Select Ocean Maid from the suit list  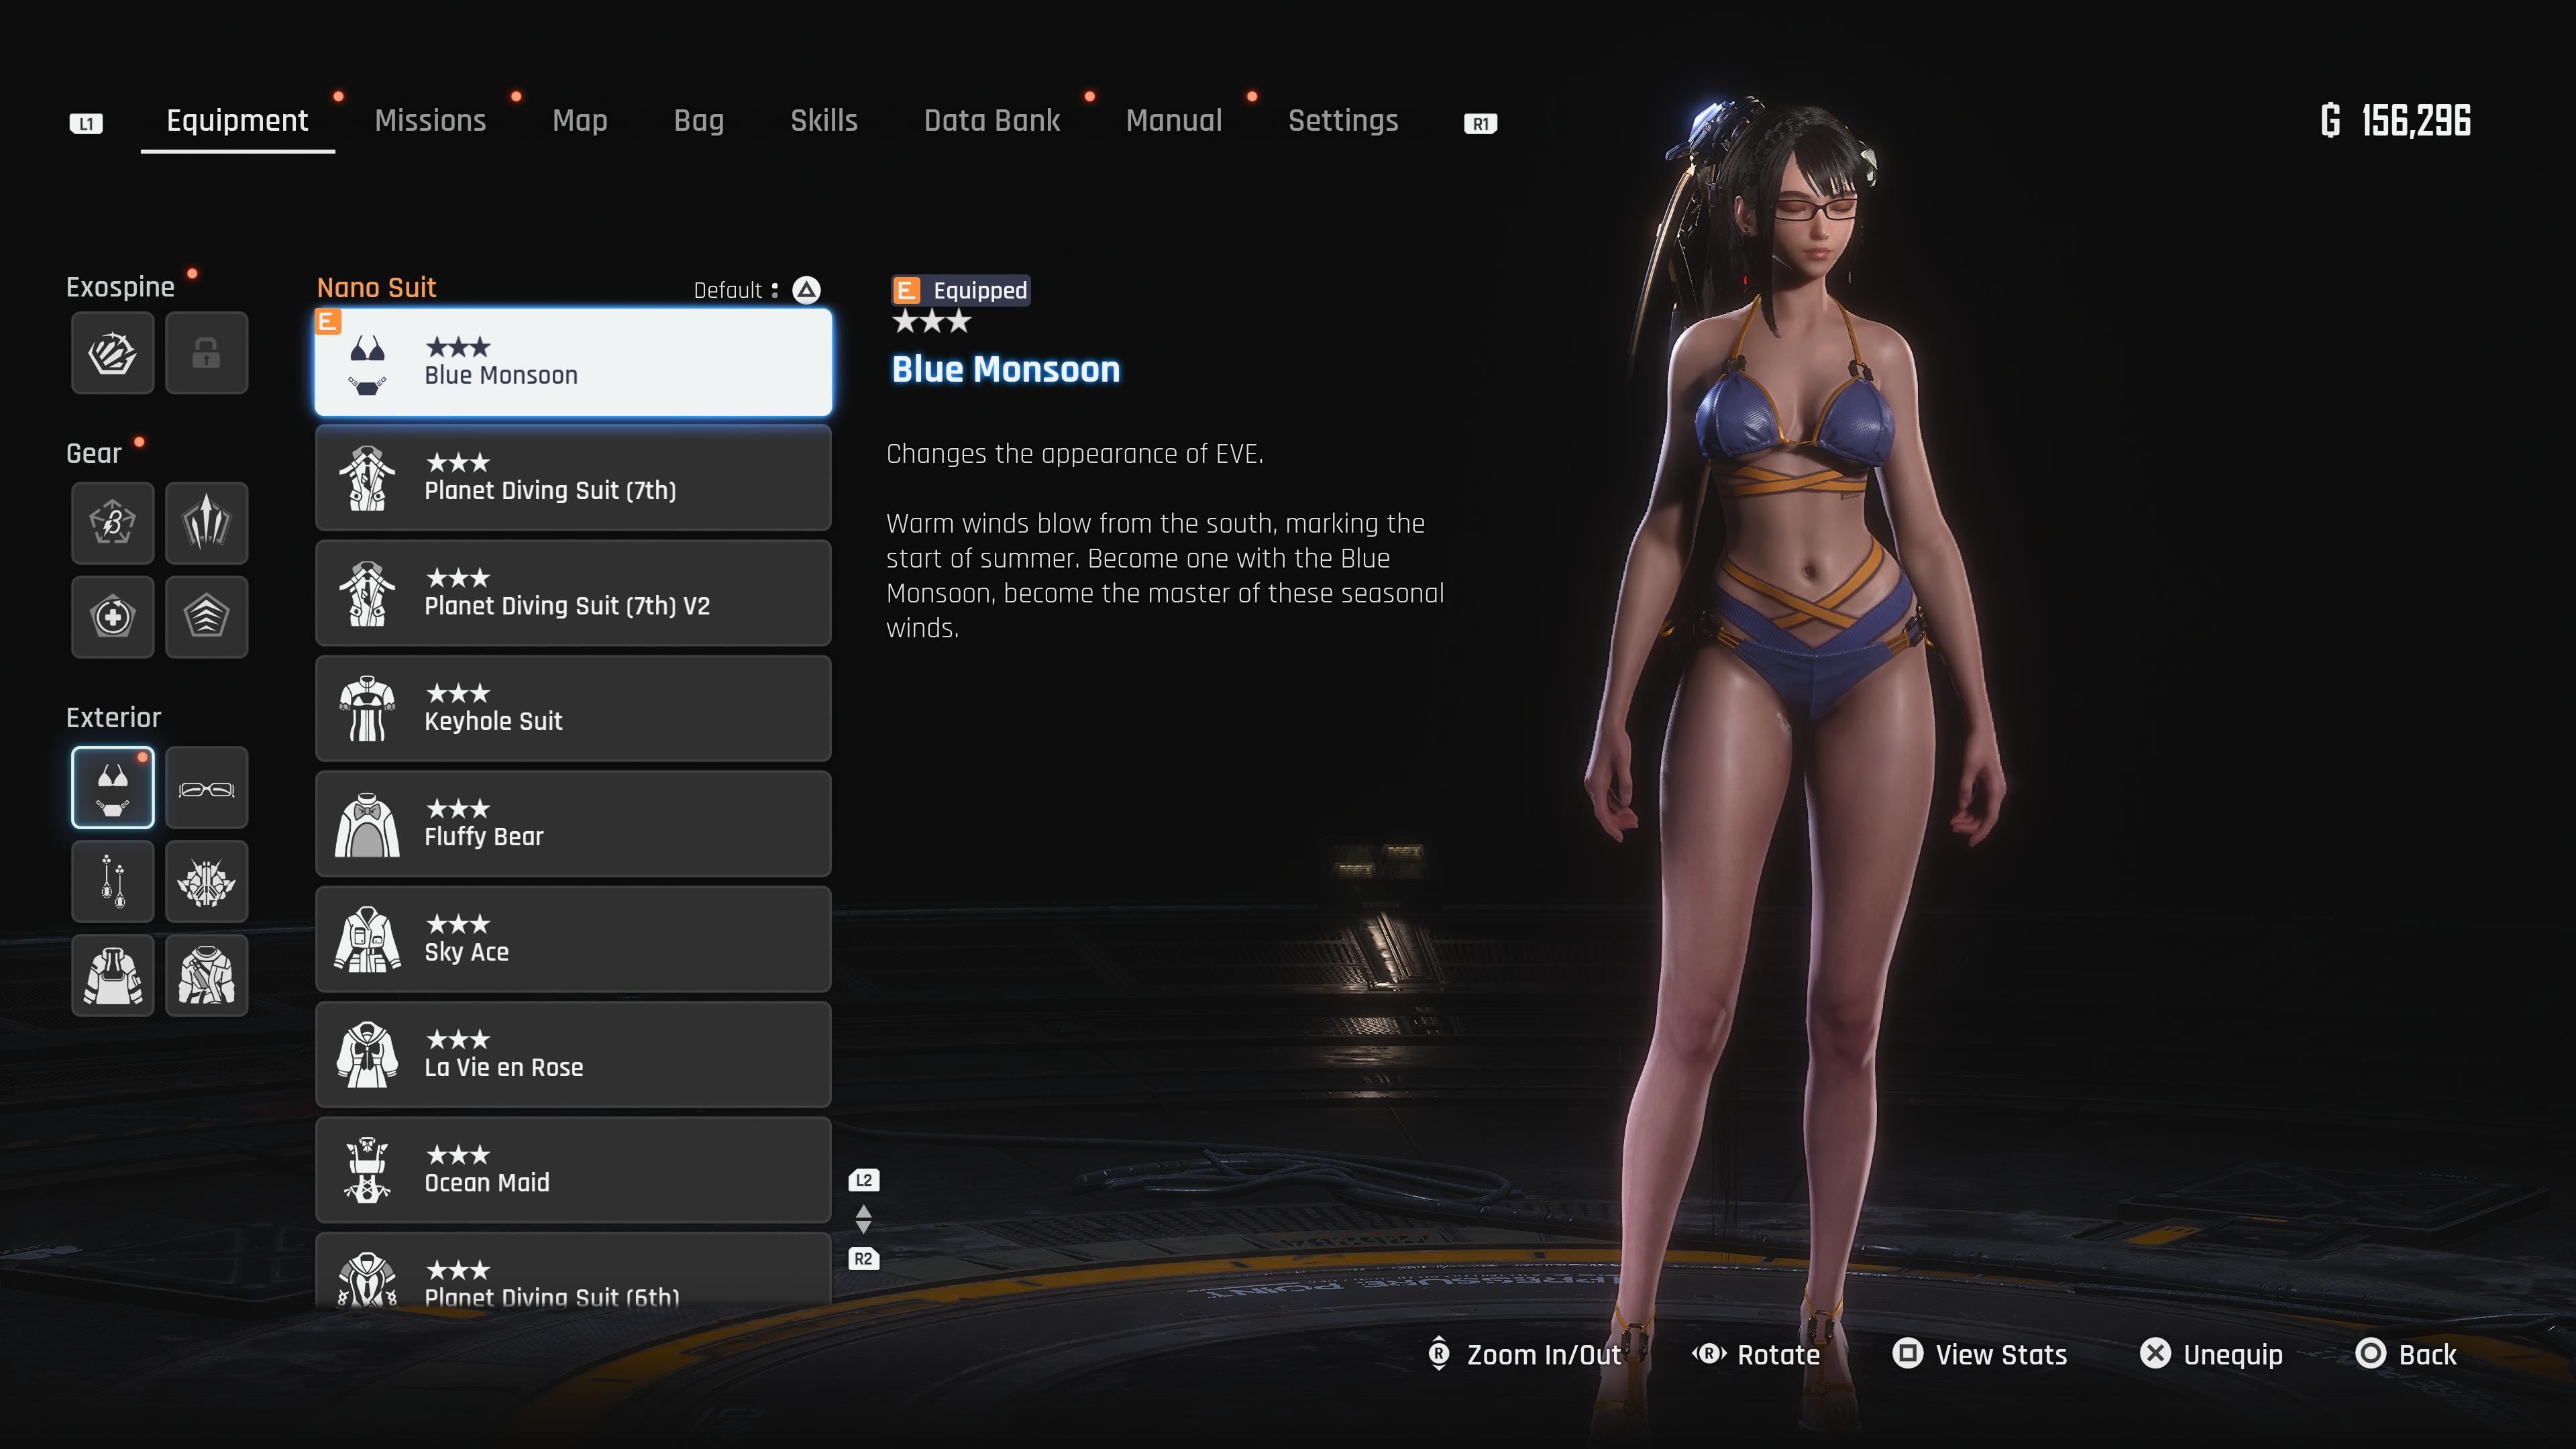point(573,1170)
